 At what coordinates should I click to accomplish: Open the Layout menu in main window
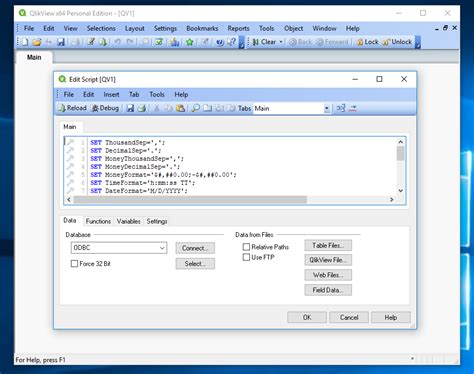click(x=135, y=28)
